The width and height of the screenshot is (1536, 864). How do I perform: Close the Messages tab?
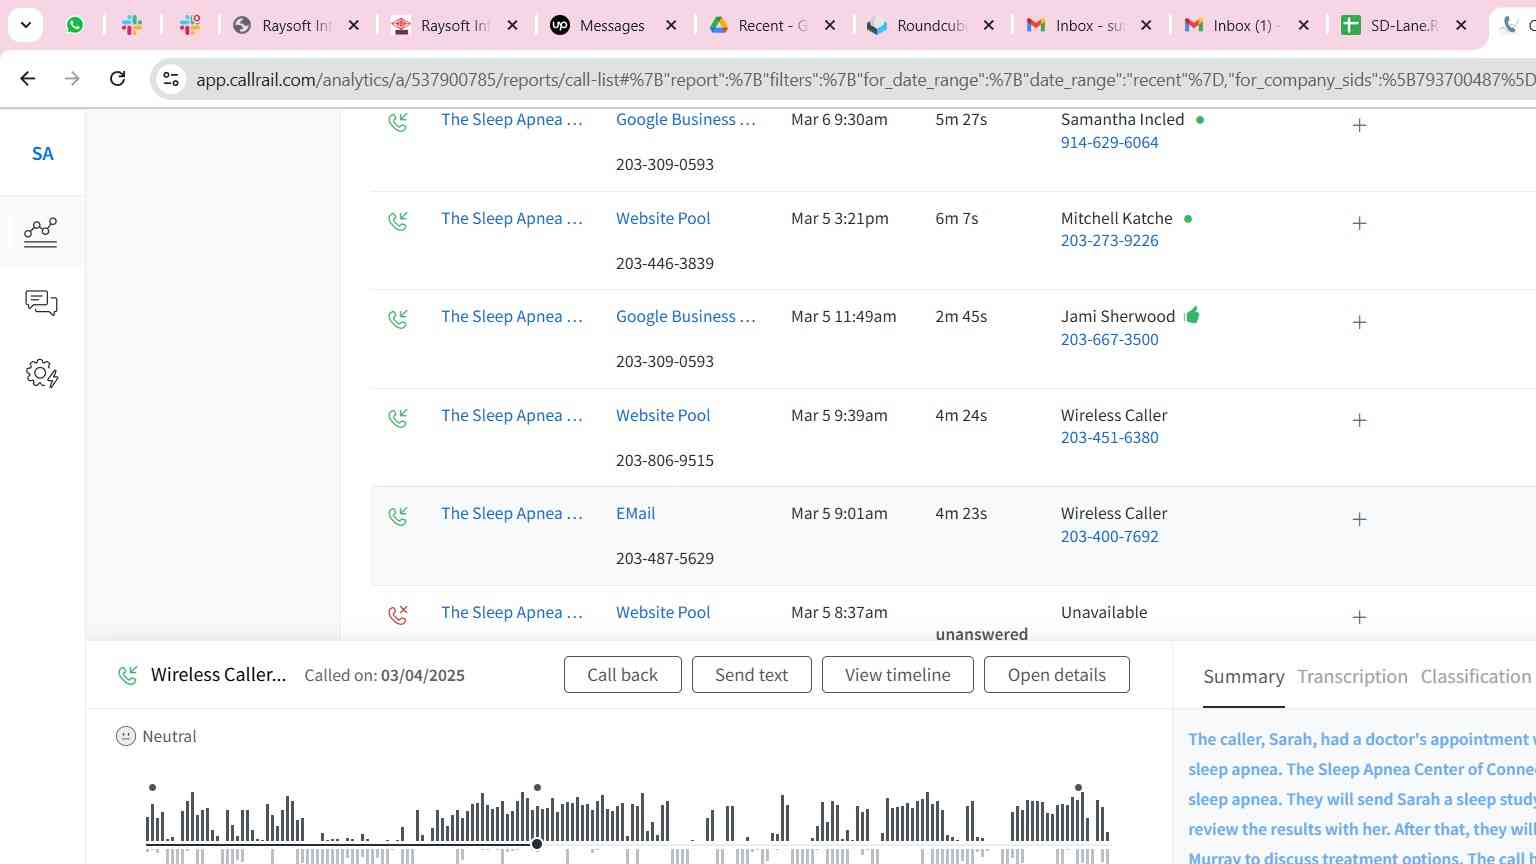pyautogui.click(x=671, y=25)
